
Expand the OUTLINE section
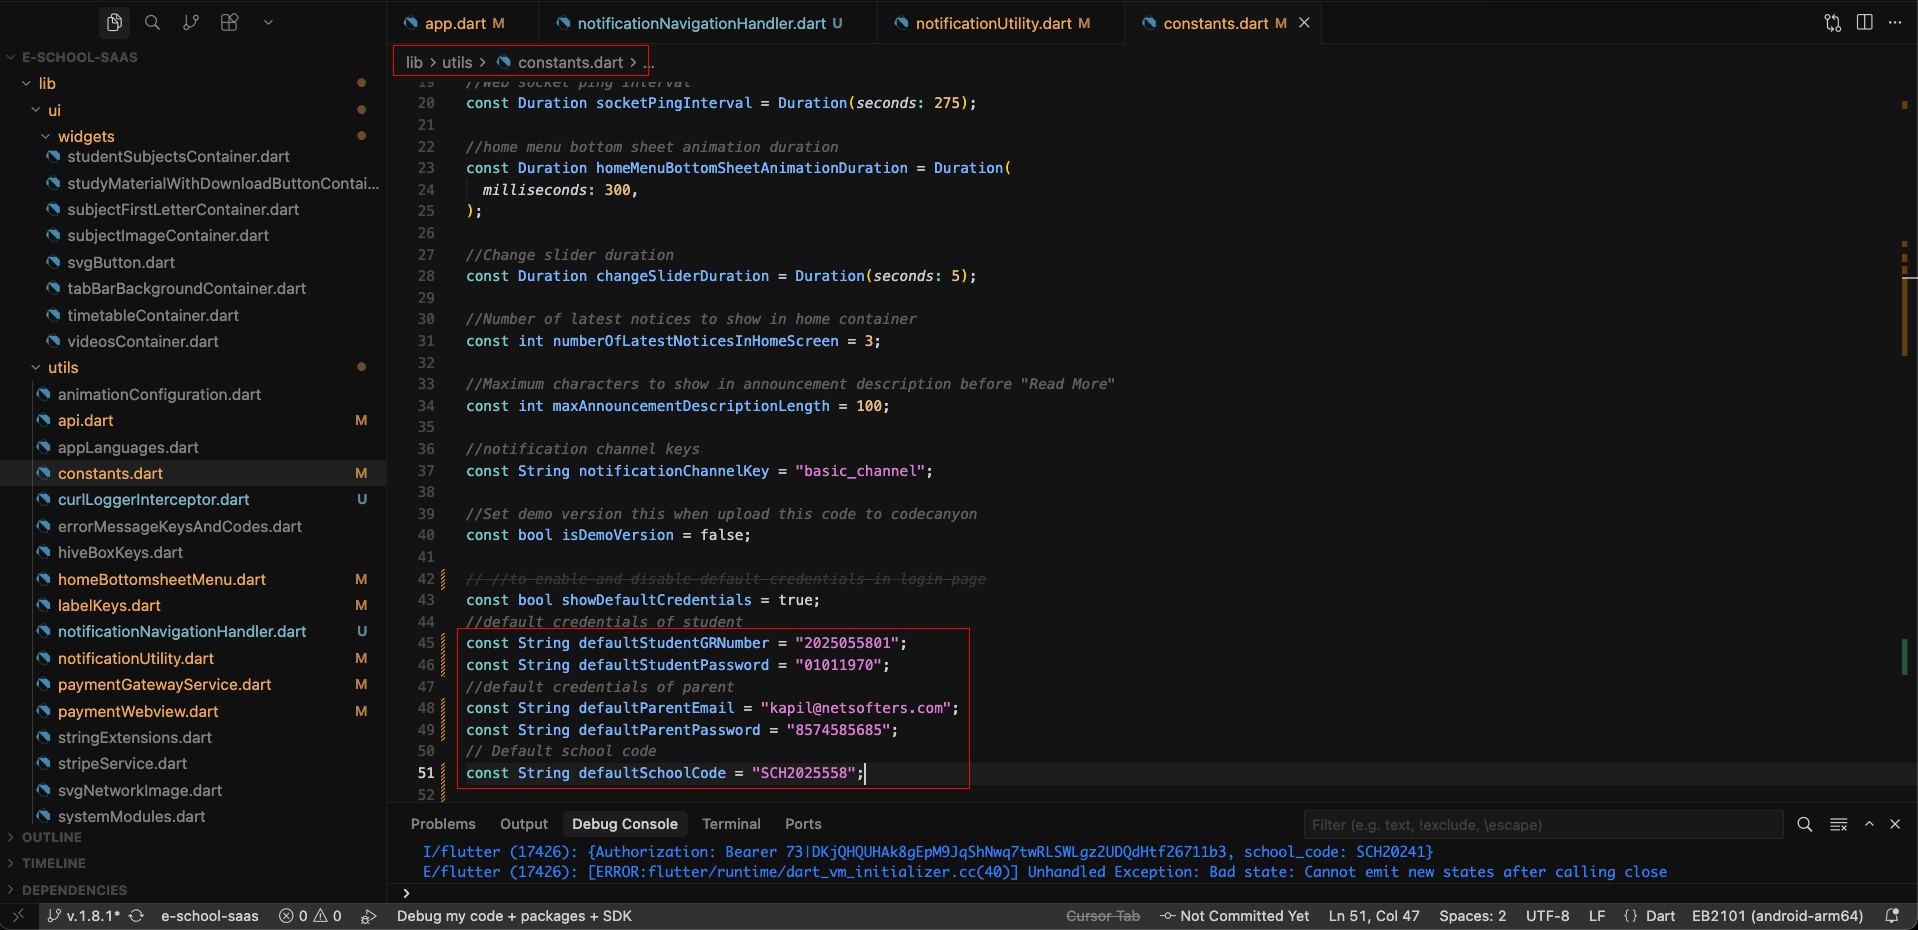pos(54,837)
